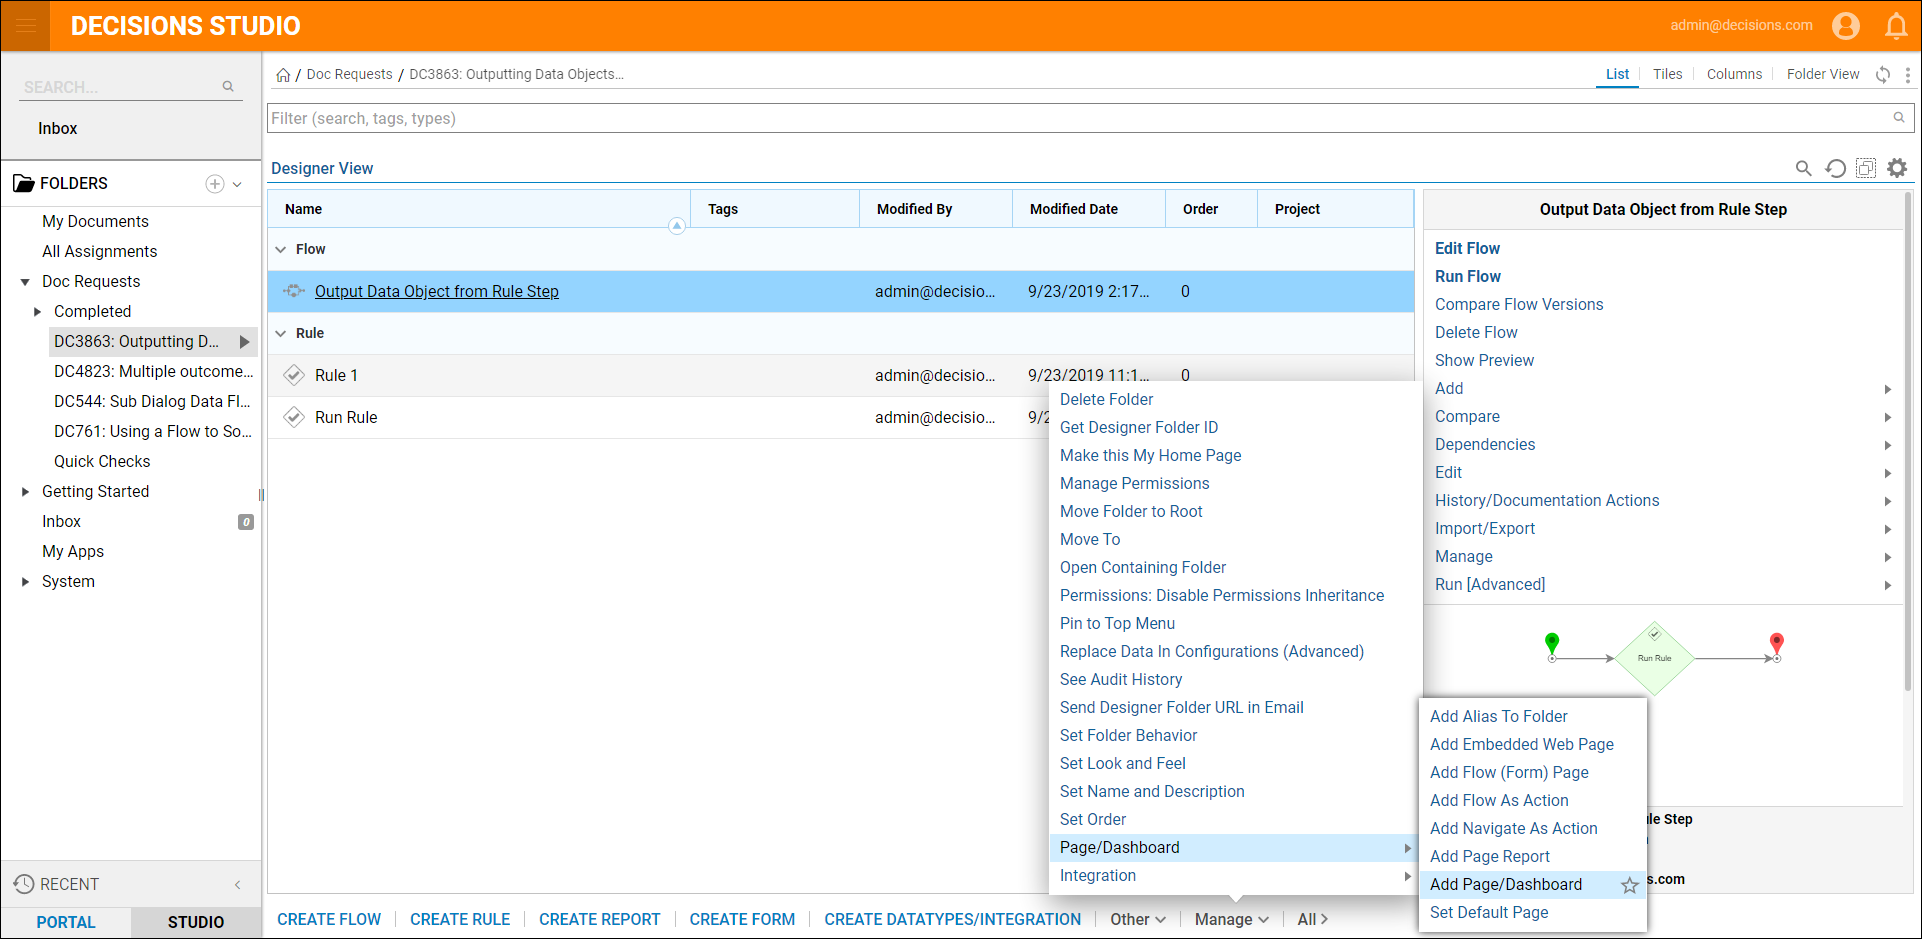Select Delete Folder from context menu
Screen dimensions: 1922x939
click(1106, 399)
